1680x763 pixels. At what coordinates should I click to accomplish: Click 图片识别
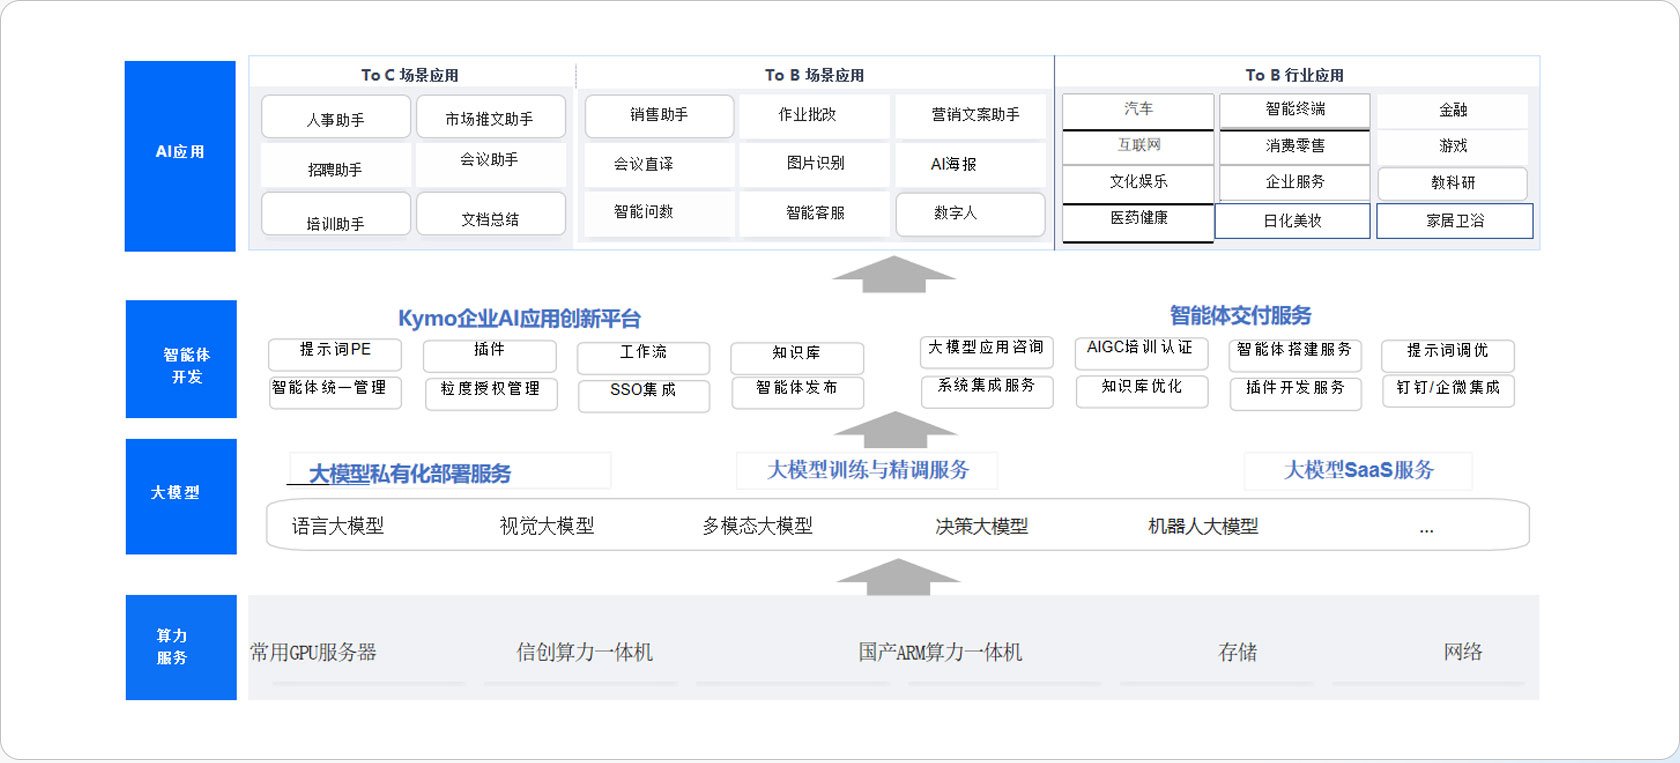click(x=814, y=165)
